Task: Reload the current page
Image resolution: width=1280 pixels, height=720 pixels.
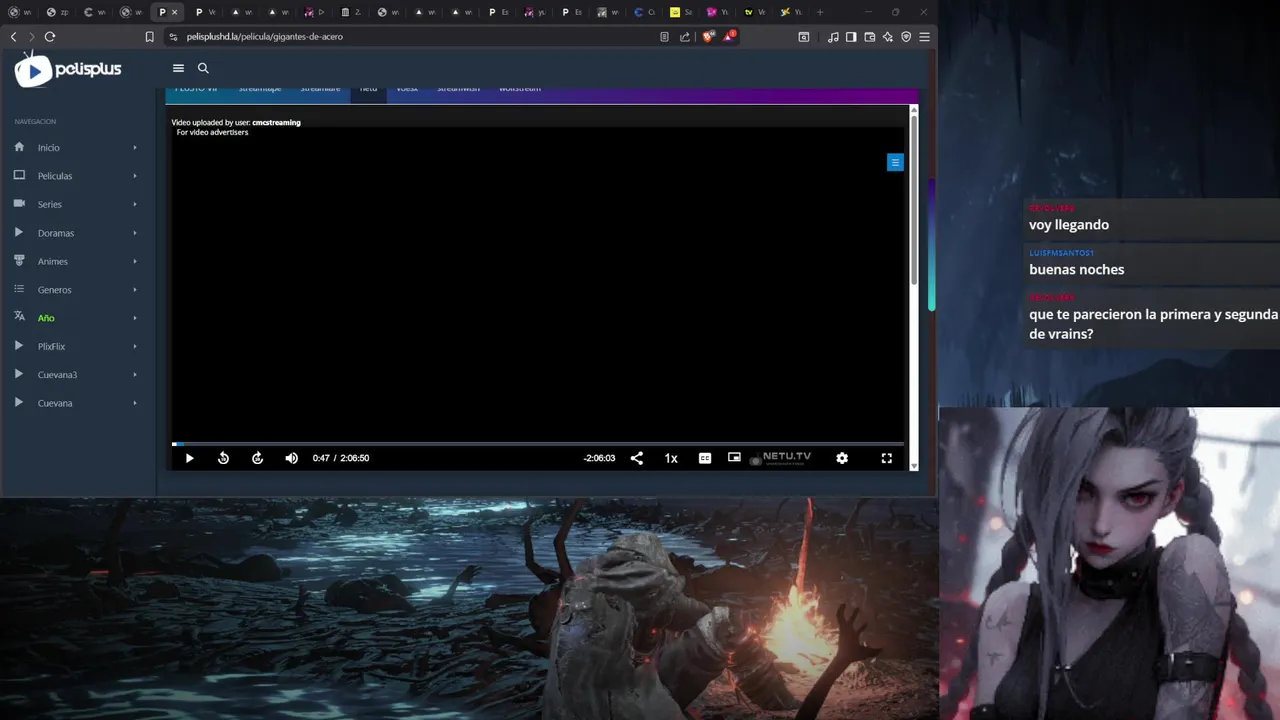Action: pyautogui.click(x=49, y=37)
